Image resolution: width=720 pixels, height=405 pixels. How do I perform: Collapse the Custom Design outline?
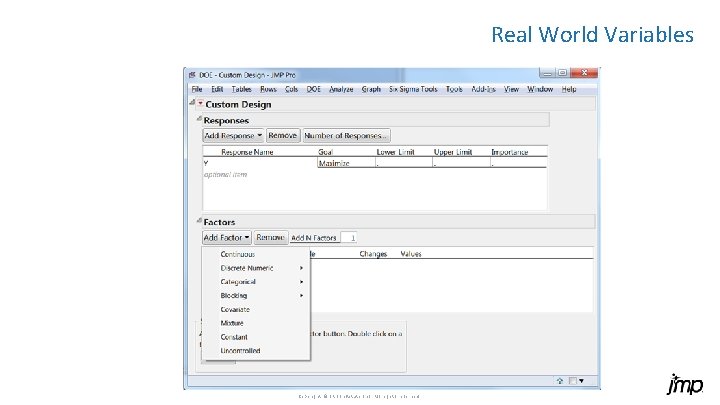[192, 102]
